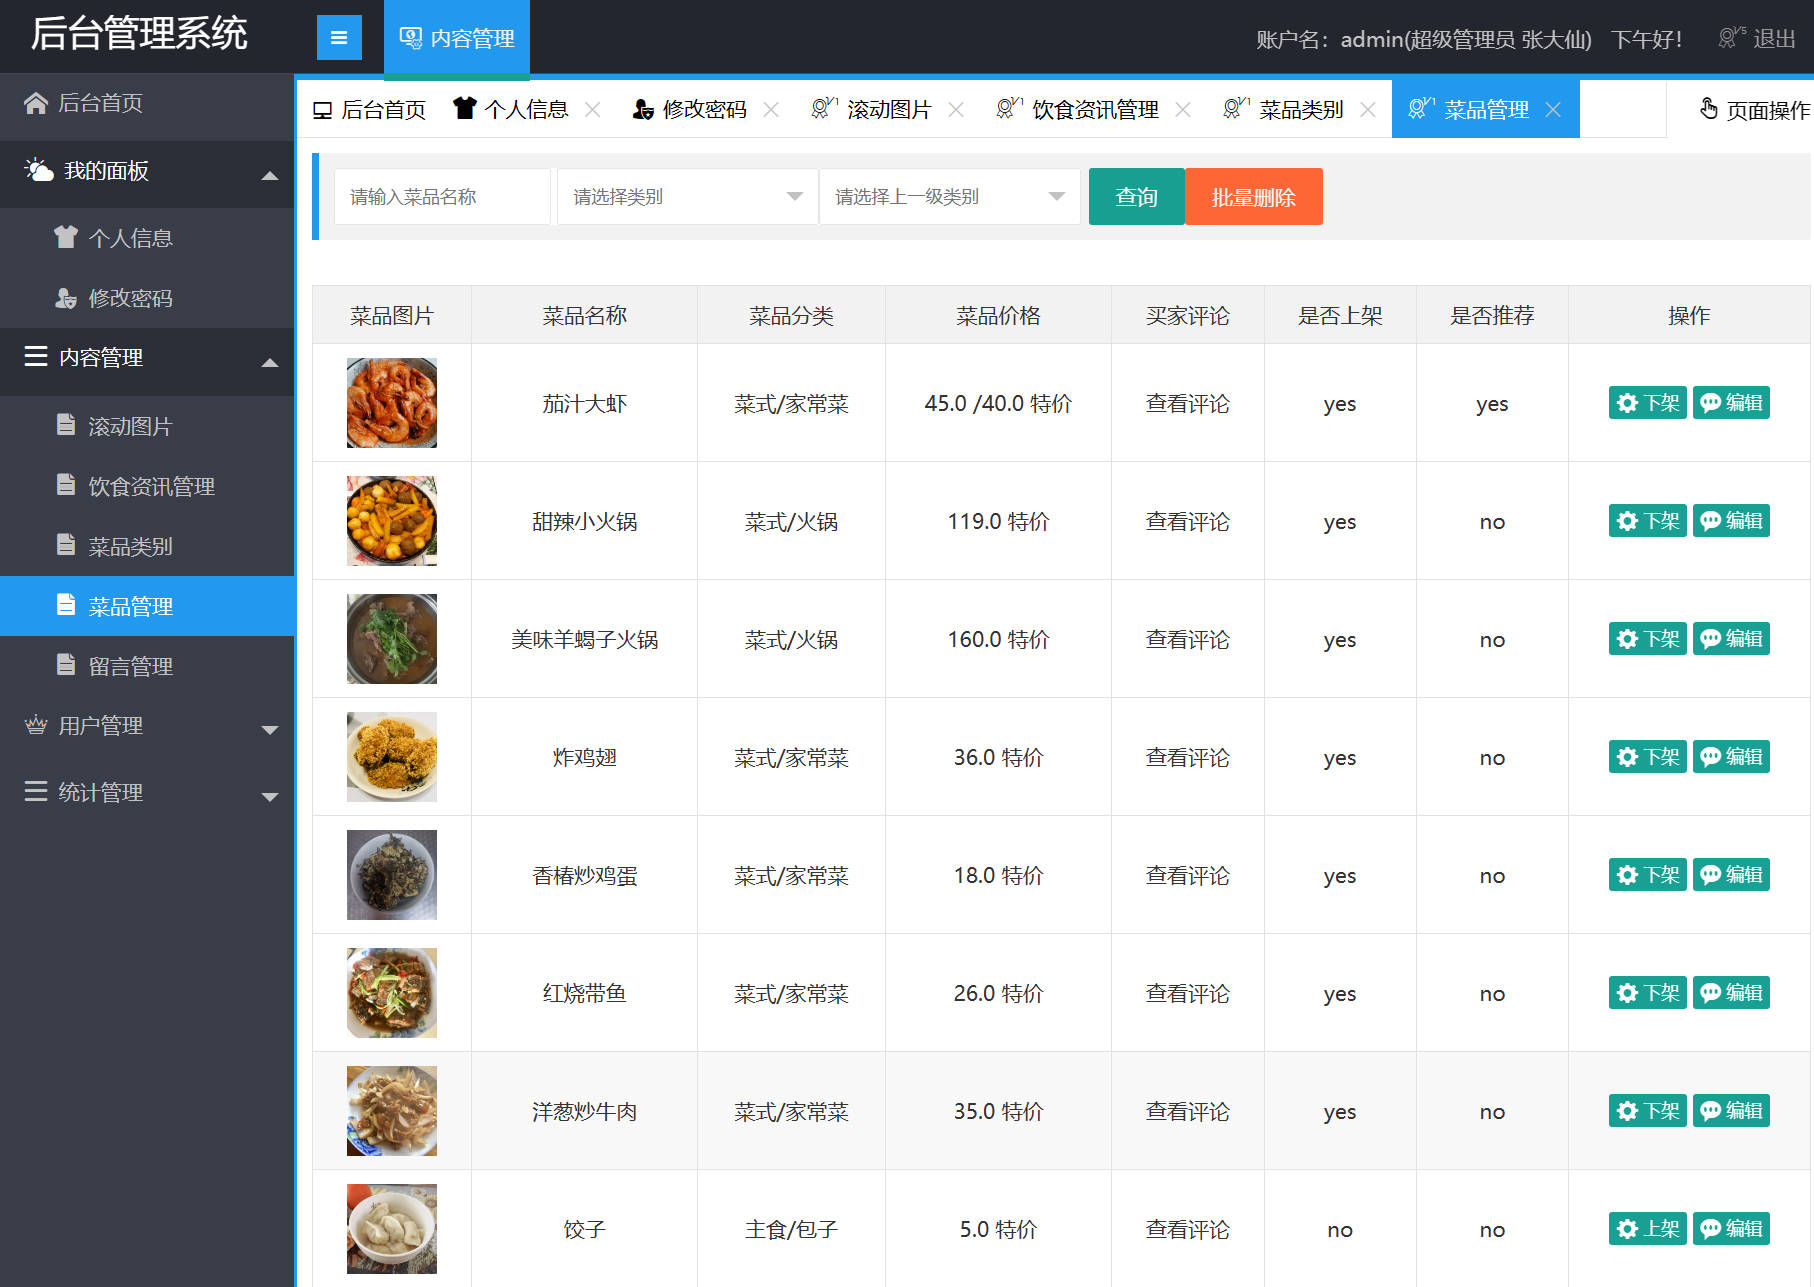
Task: Toggle 下架 for 炸鸡翅
Action: [1646, 757]
